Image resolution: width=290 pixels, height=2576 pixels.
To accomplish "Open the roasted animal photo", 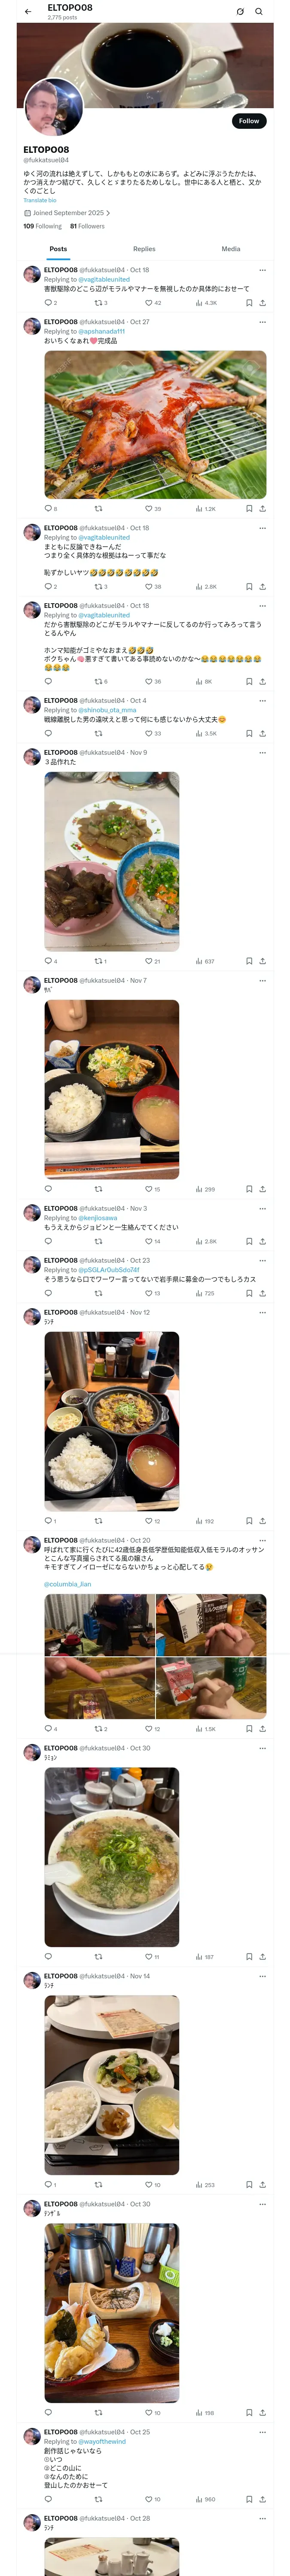I will [155, 425].
